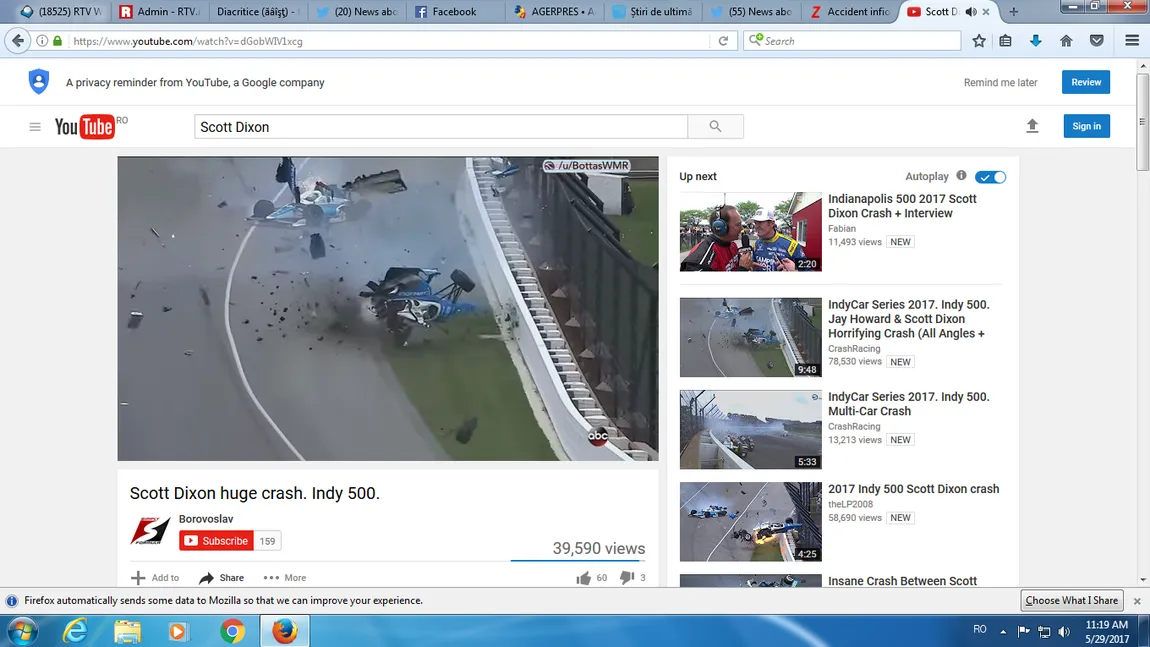The image size is (1150, 647).
Task: Open the Borovoslav channel name link
Action: (206, 519)
